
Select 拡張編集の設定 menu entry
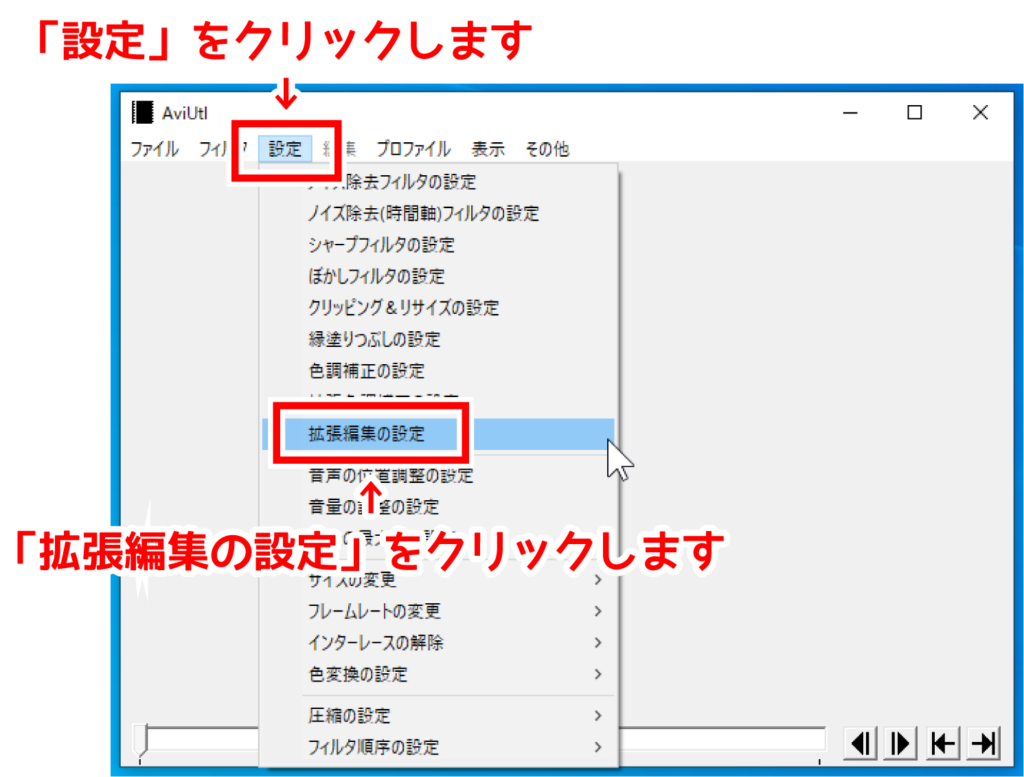[438, 434]
